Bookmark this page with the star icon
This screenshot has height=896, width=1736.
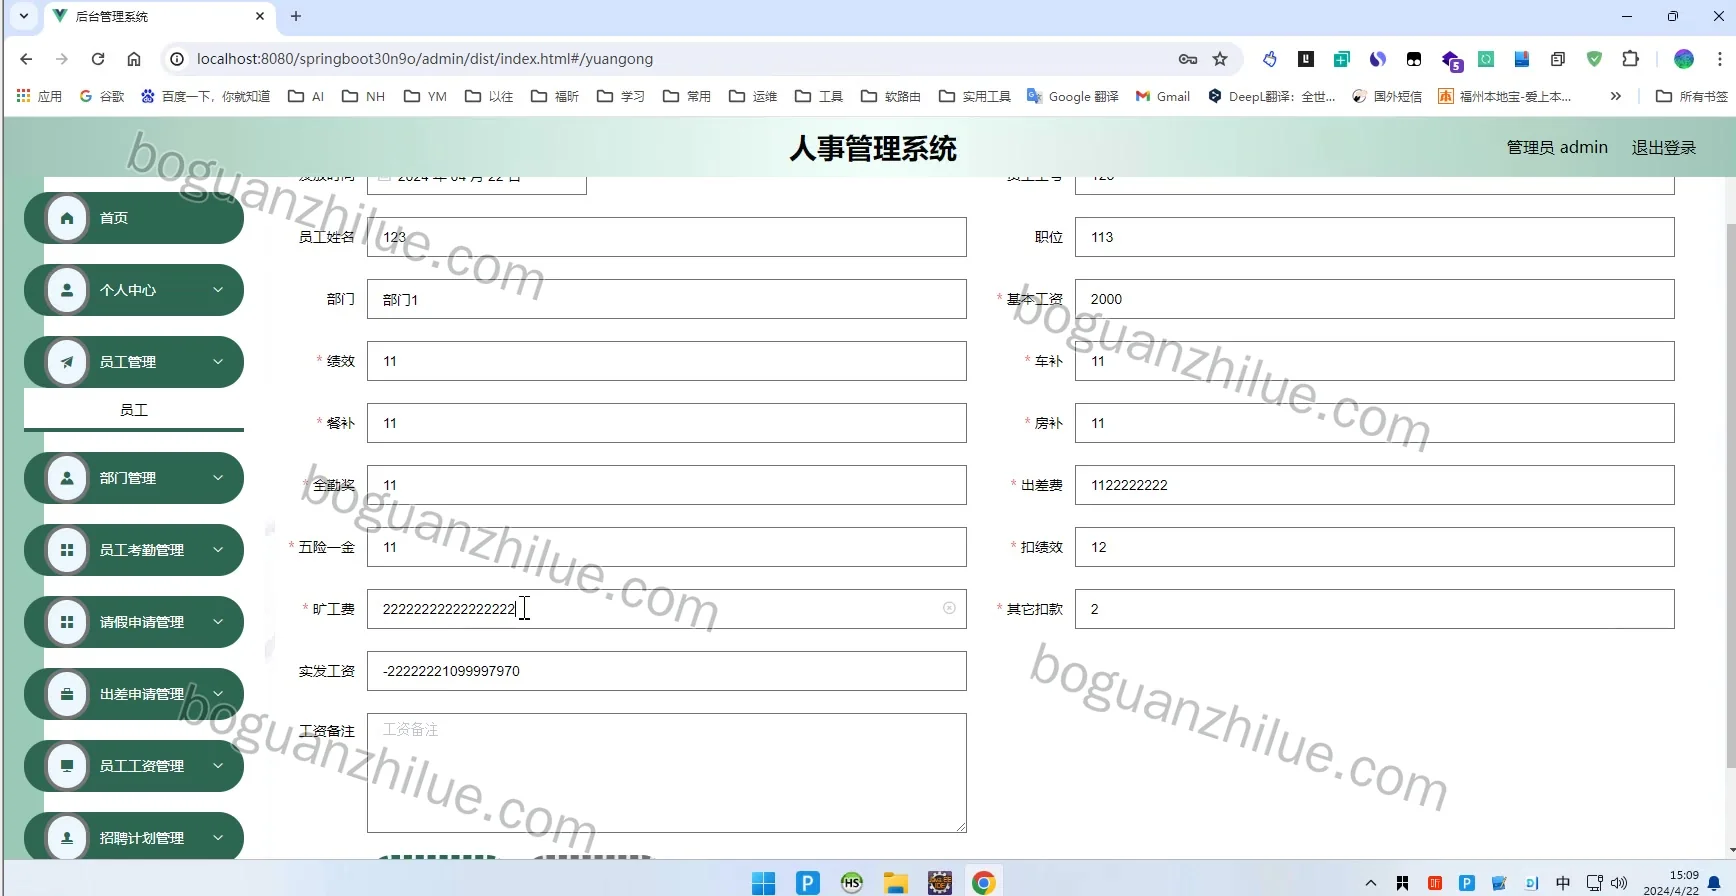tap(1220, 59)
